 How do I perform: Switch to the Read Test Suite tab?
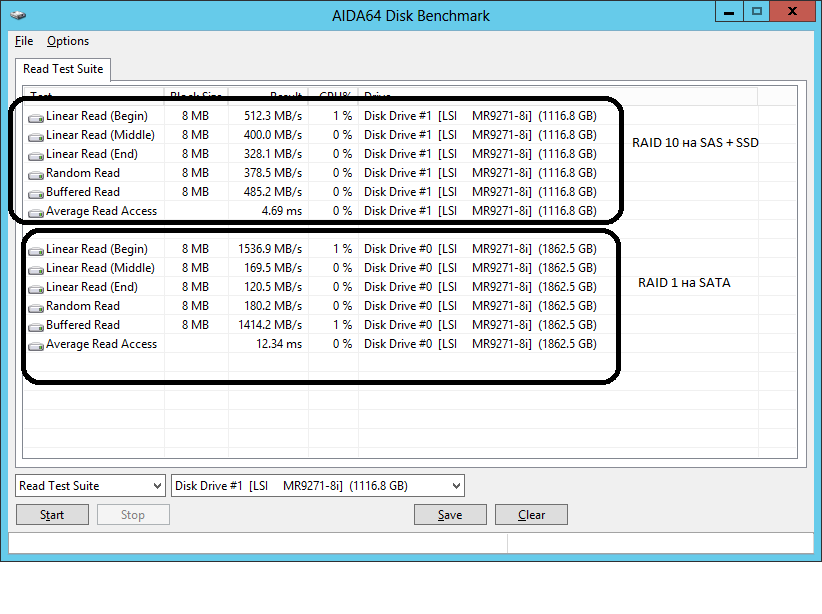[63, 69]
